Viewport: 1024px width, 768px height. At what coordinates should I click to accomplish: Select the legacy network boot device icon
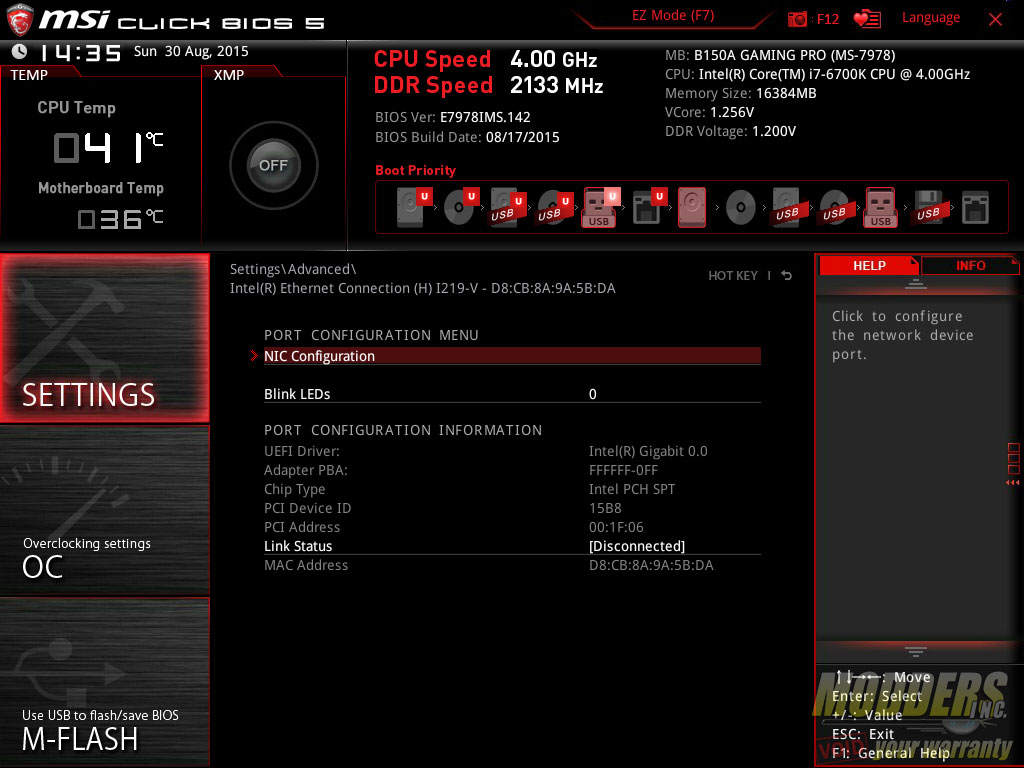coord(975,207)
